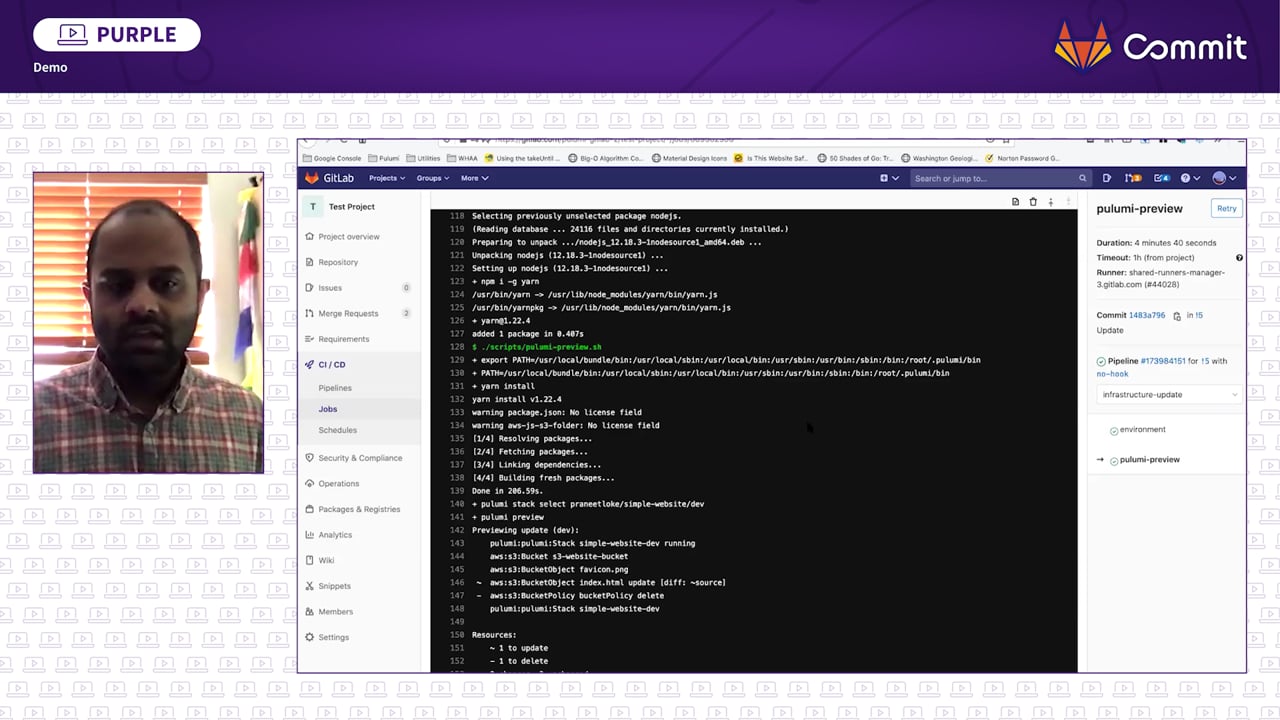The width and height of the screenshot is (1280, 720).
Task: Open merge requests icon in top bar
Action: pyautogui.click(x=1133, y=178)
